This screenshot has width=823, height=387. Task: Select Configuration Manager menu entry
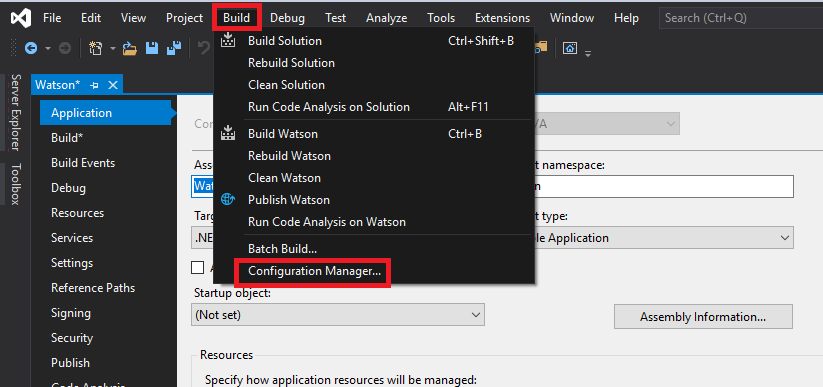point(314,271)
